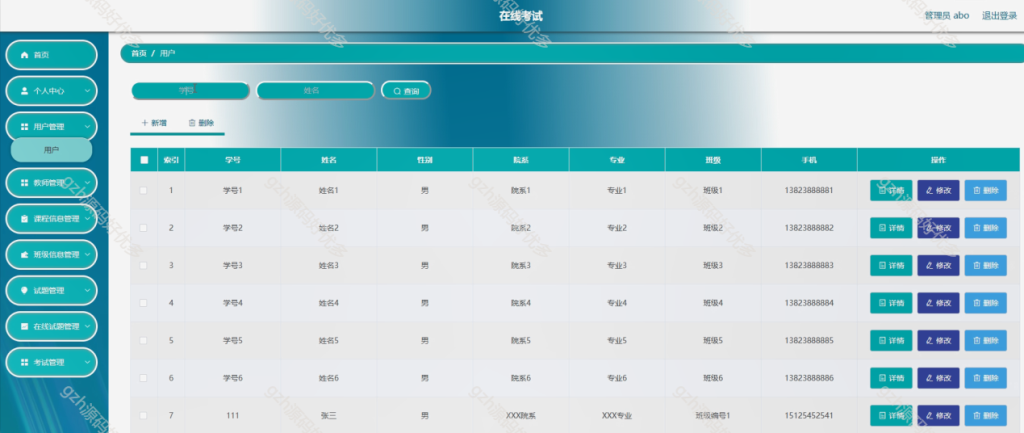The image size is (1024, 433).
Task: Check the checkbox for row 学号1
Action: pyautogui.click(x=144, y=191)
